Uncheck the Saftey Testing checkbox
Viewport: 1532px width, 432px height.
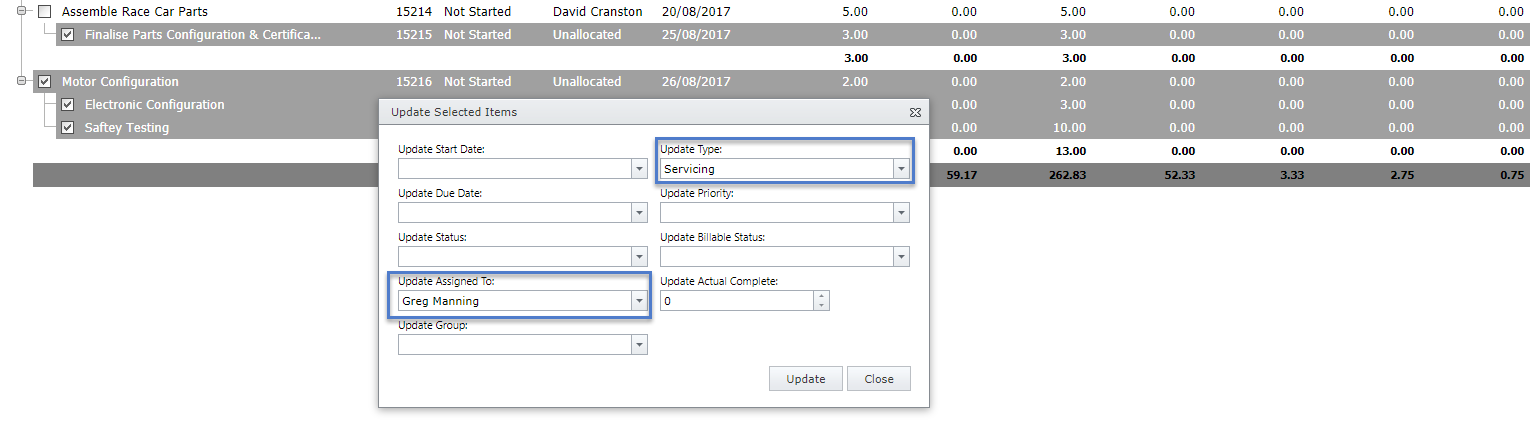point(67,128)
